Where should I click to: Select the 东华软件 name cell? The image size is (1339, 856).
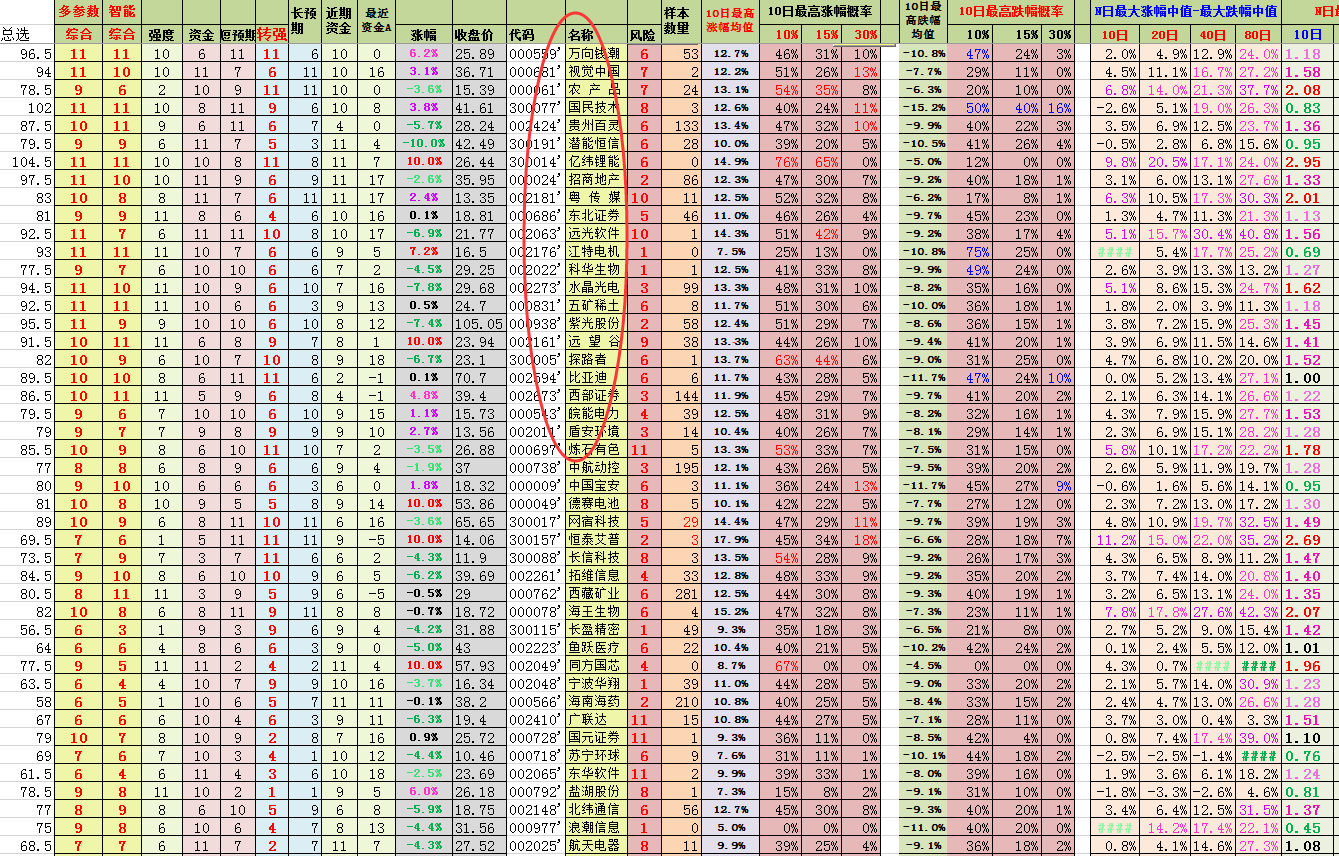click(596, 773)
